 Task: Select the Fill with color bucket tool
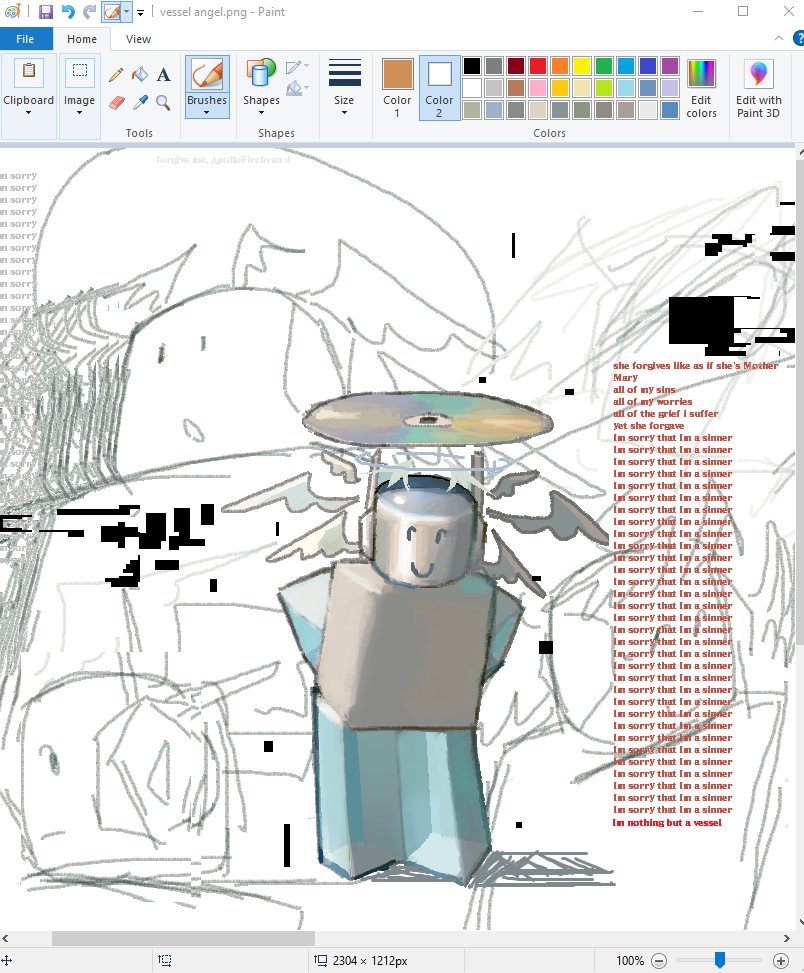tap(140, 74)
